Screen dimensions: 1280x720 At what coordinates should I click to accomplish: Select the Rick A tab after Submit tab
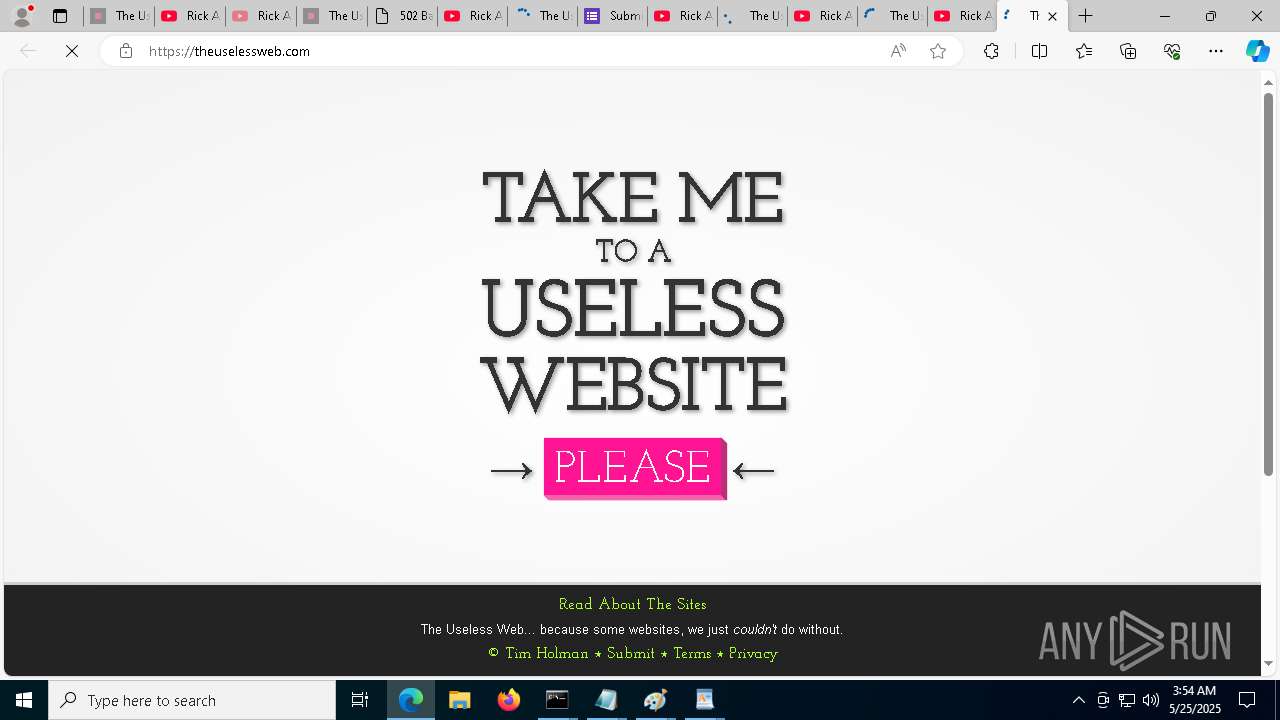tap(682, 16)
